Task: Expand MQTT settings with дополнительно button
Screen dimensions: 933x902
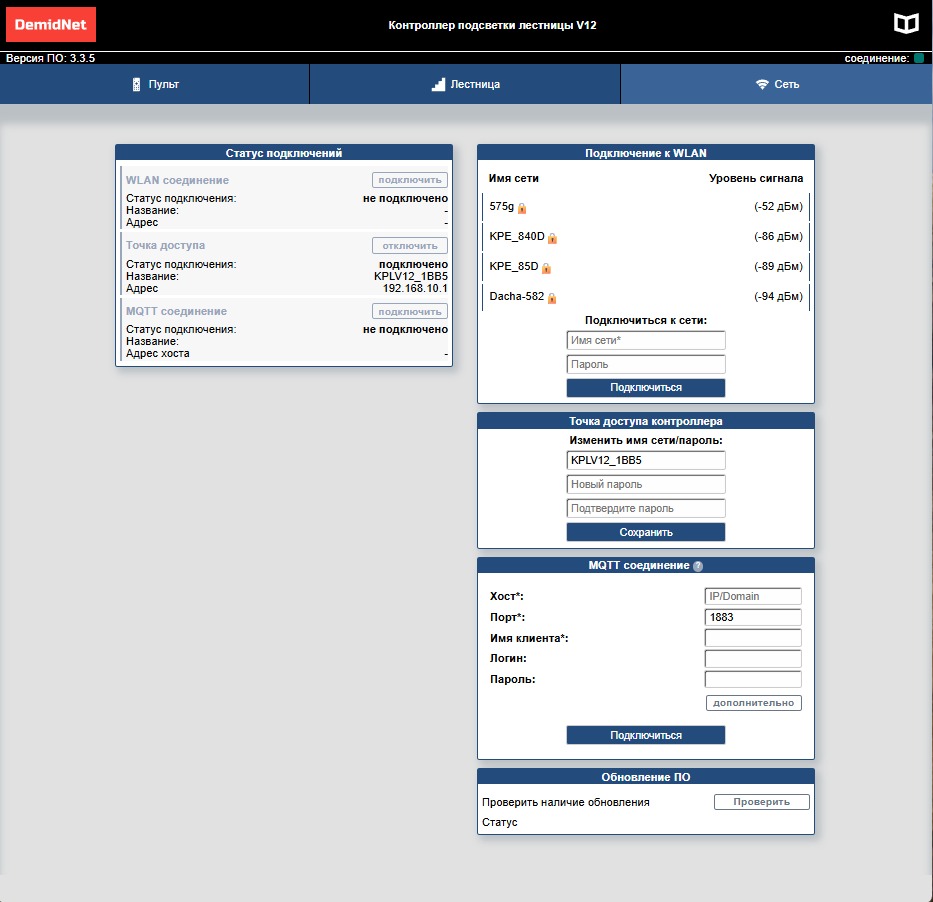Action: [x=753, y=703]
